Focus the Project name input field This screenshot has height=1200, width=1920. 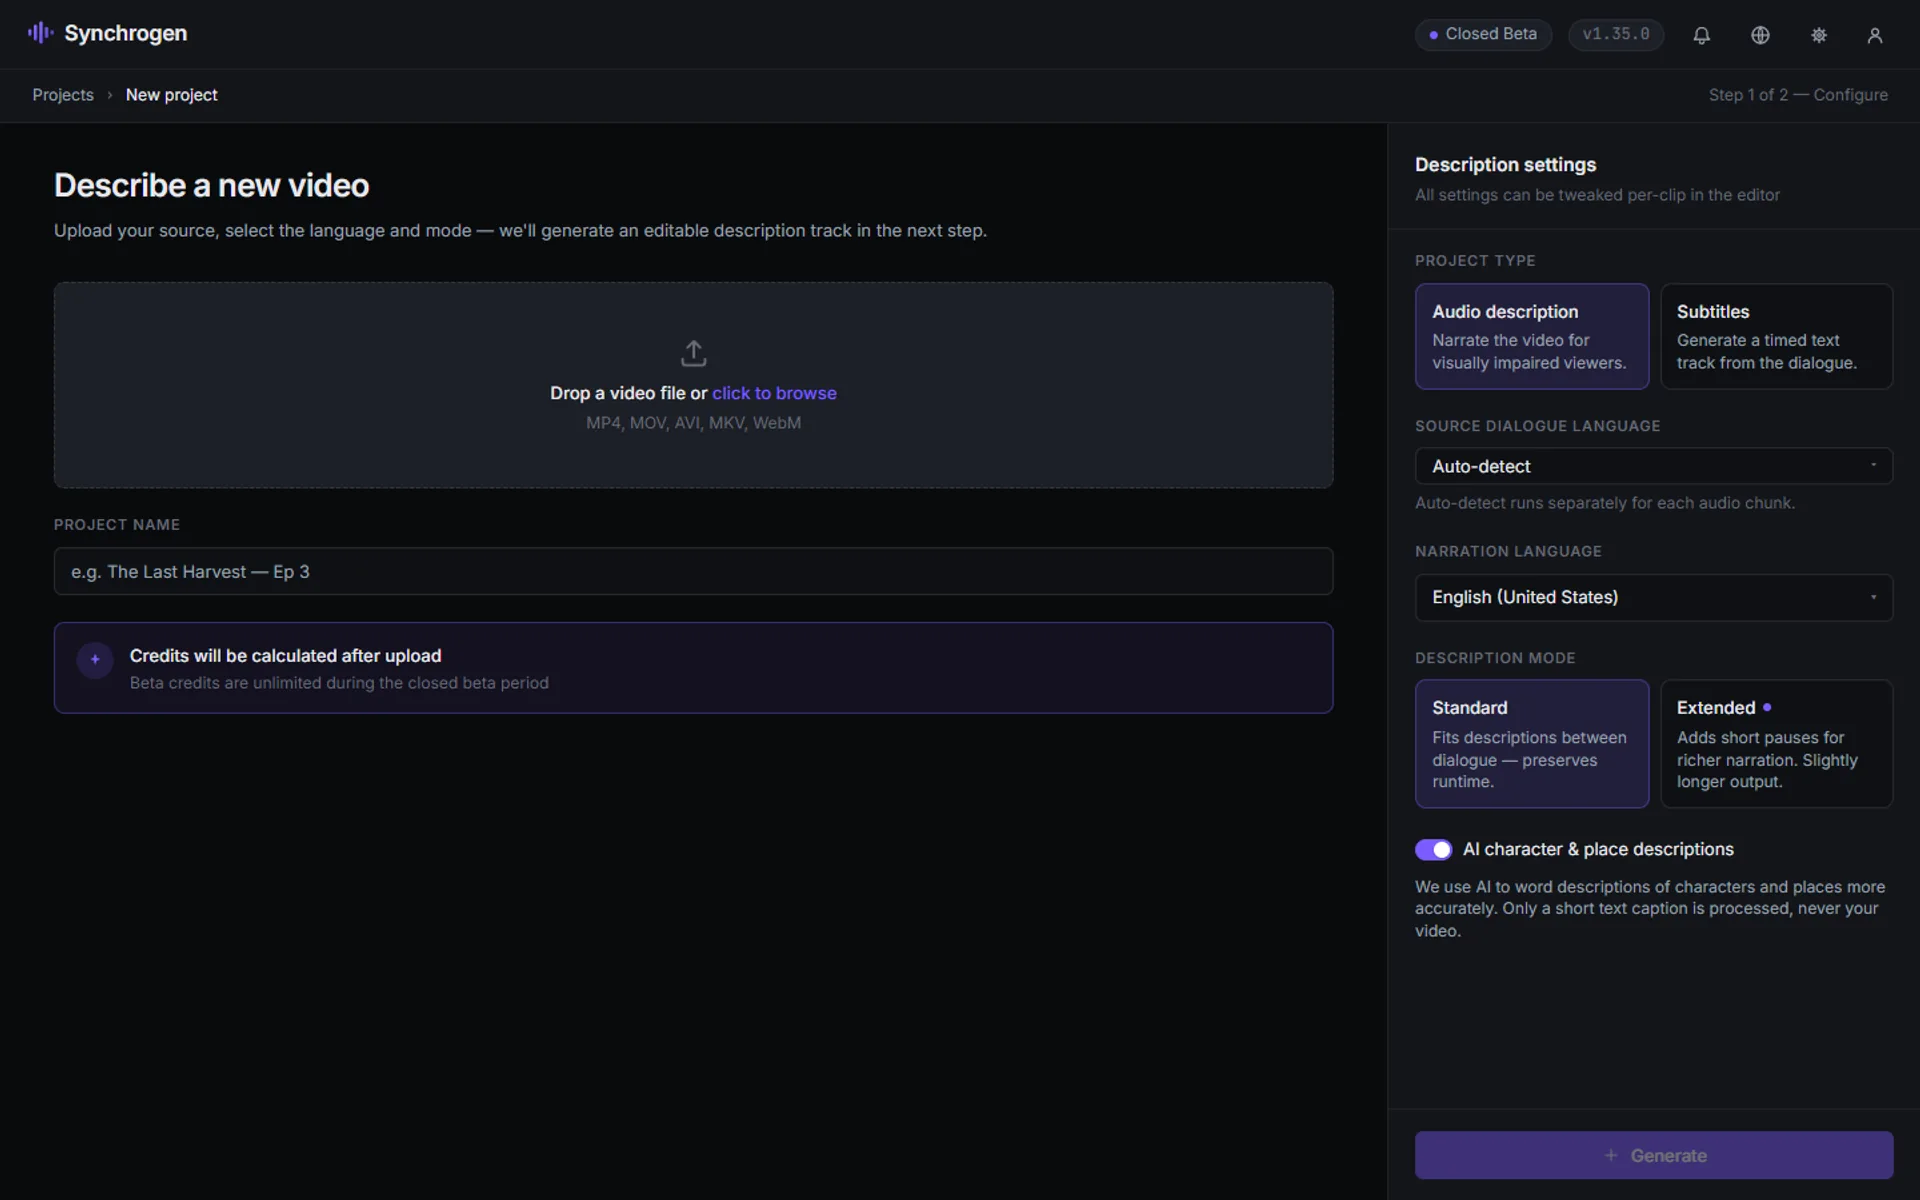[x=693, y=571]
